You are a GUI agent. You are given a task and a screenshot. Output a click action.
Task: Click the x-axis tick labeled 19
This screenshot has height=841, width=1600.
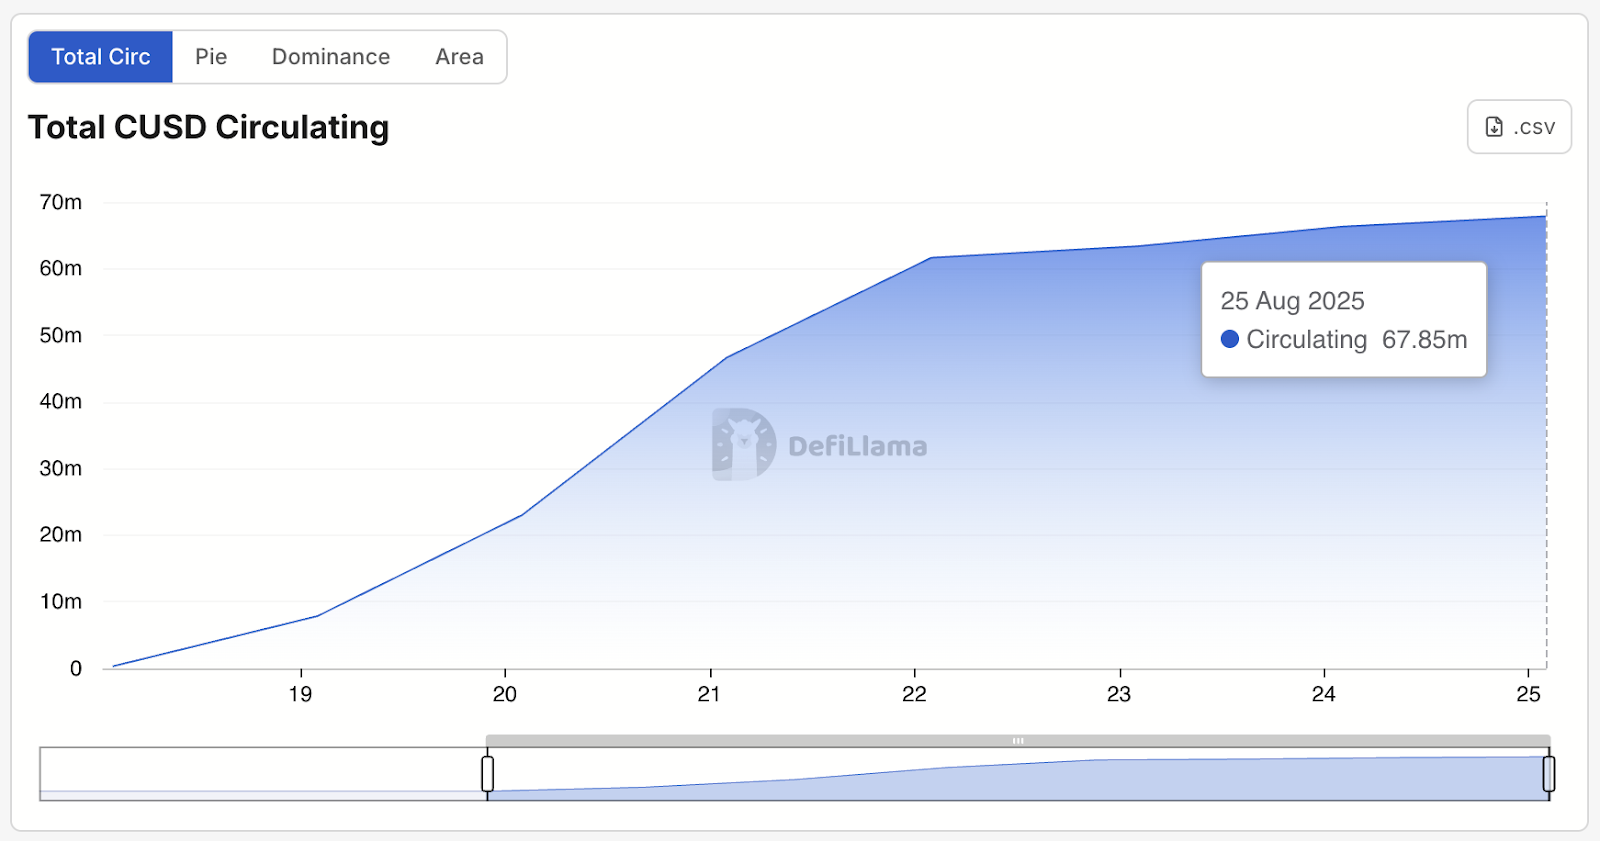(x=300, y=694)
